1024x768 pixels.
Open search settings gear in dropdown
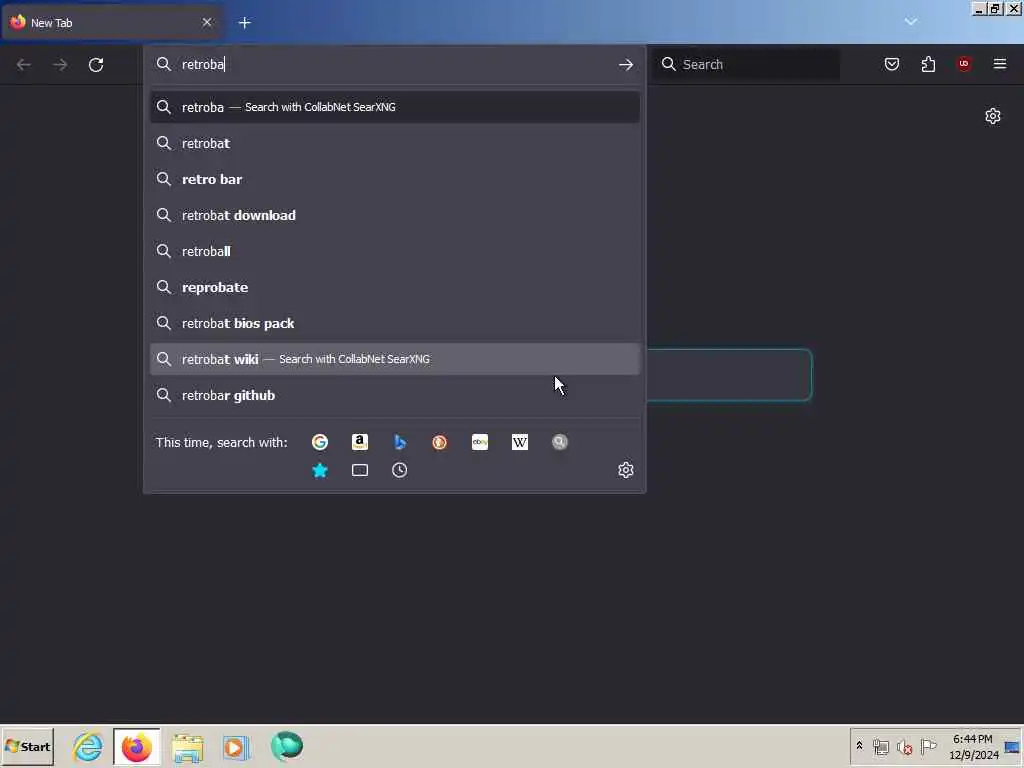(x=626, y=470)
